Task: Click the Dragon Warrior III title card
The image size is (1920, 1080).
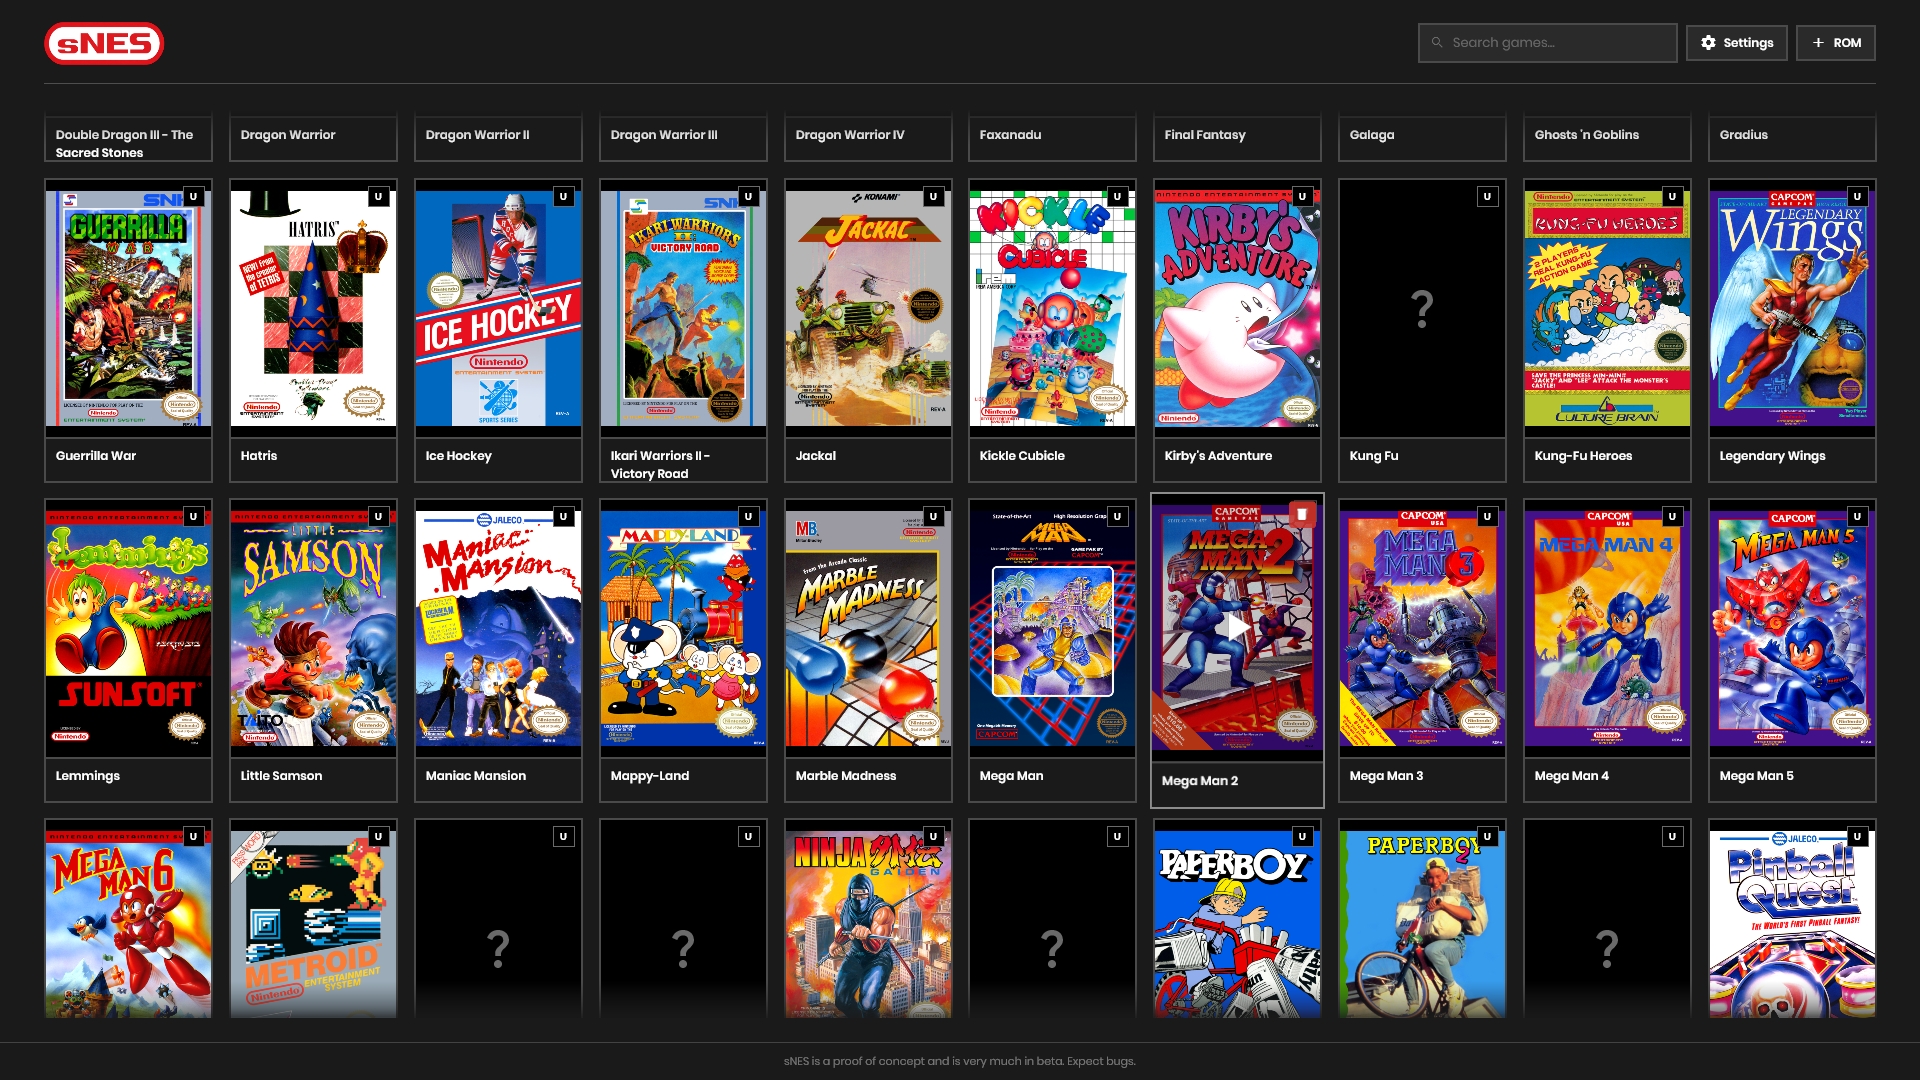Action: click(x=682, y=137)
